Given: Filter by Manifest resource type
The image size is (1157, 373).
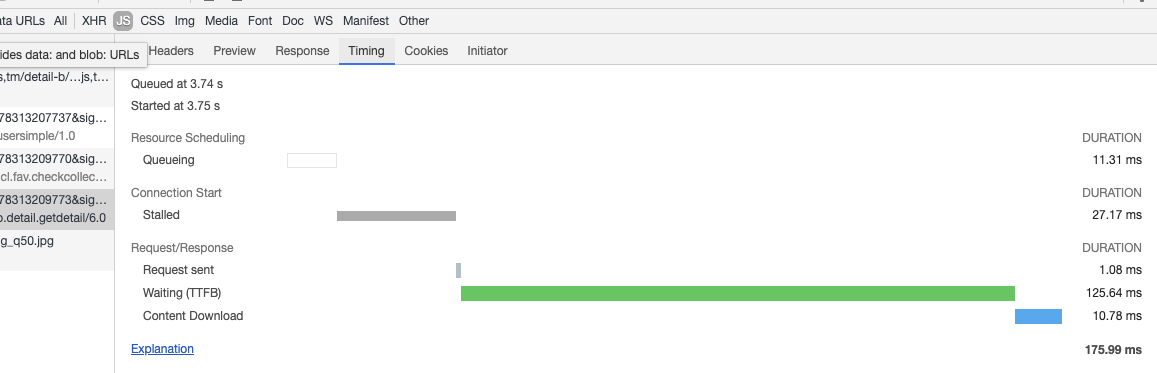Looking at the screenshot, I should point(365,21).
